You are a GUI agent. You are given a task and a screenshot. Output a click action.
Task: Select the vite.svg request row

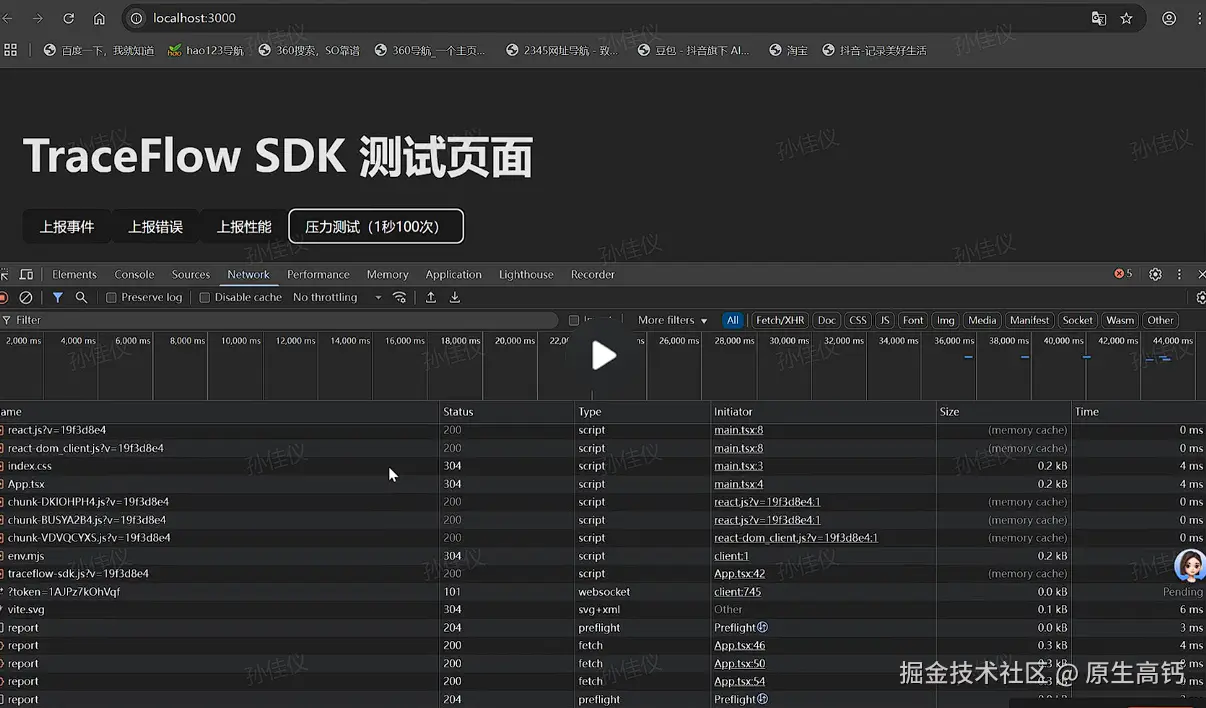603,610
